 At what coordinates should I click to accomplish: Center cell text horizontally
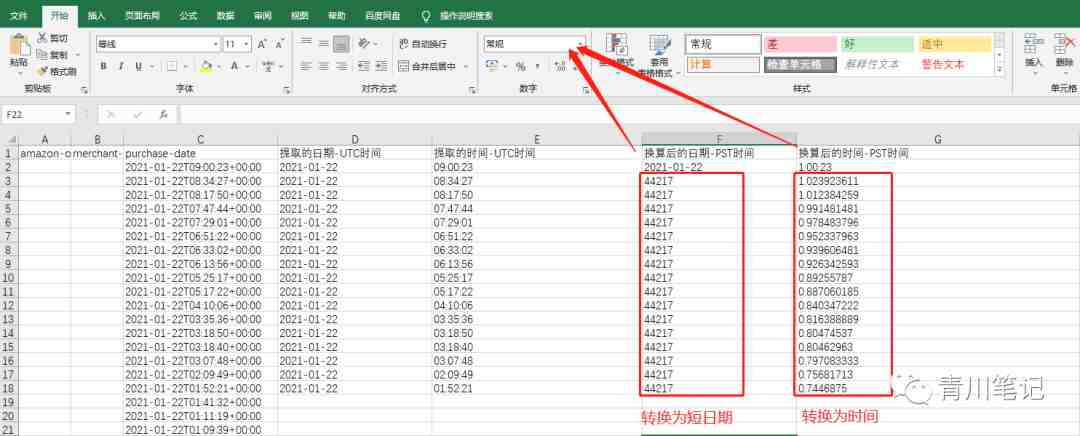click(x=324, y=66)
